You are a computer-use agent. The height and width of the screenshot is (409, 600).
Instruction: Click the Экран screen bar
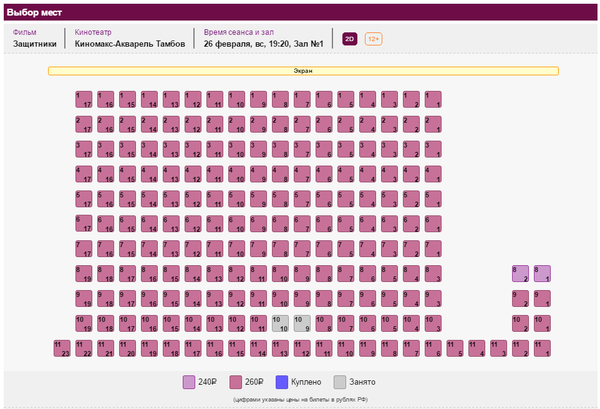[x=303, y=71]
